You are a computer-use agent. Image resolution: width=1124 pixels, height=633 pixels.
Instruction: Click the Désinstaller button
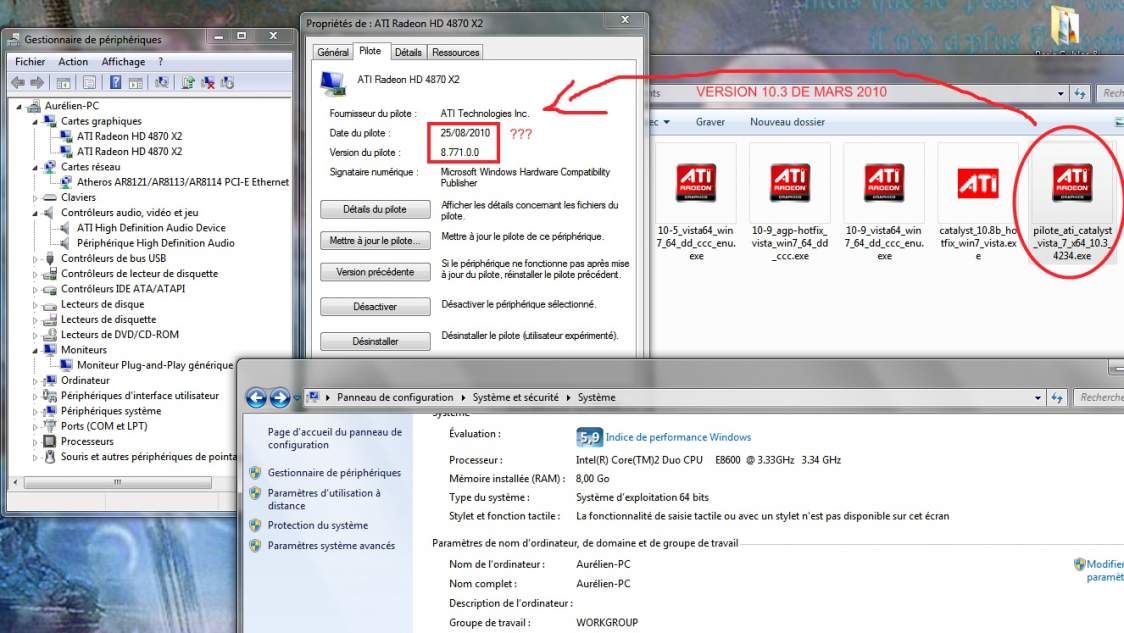coord(375,341)
